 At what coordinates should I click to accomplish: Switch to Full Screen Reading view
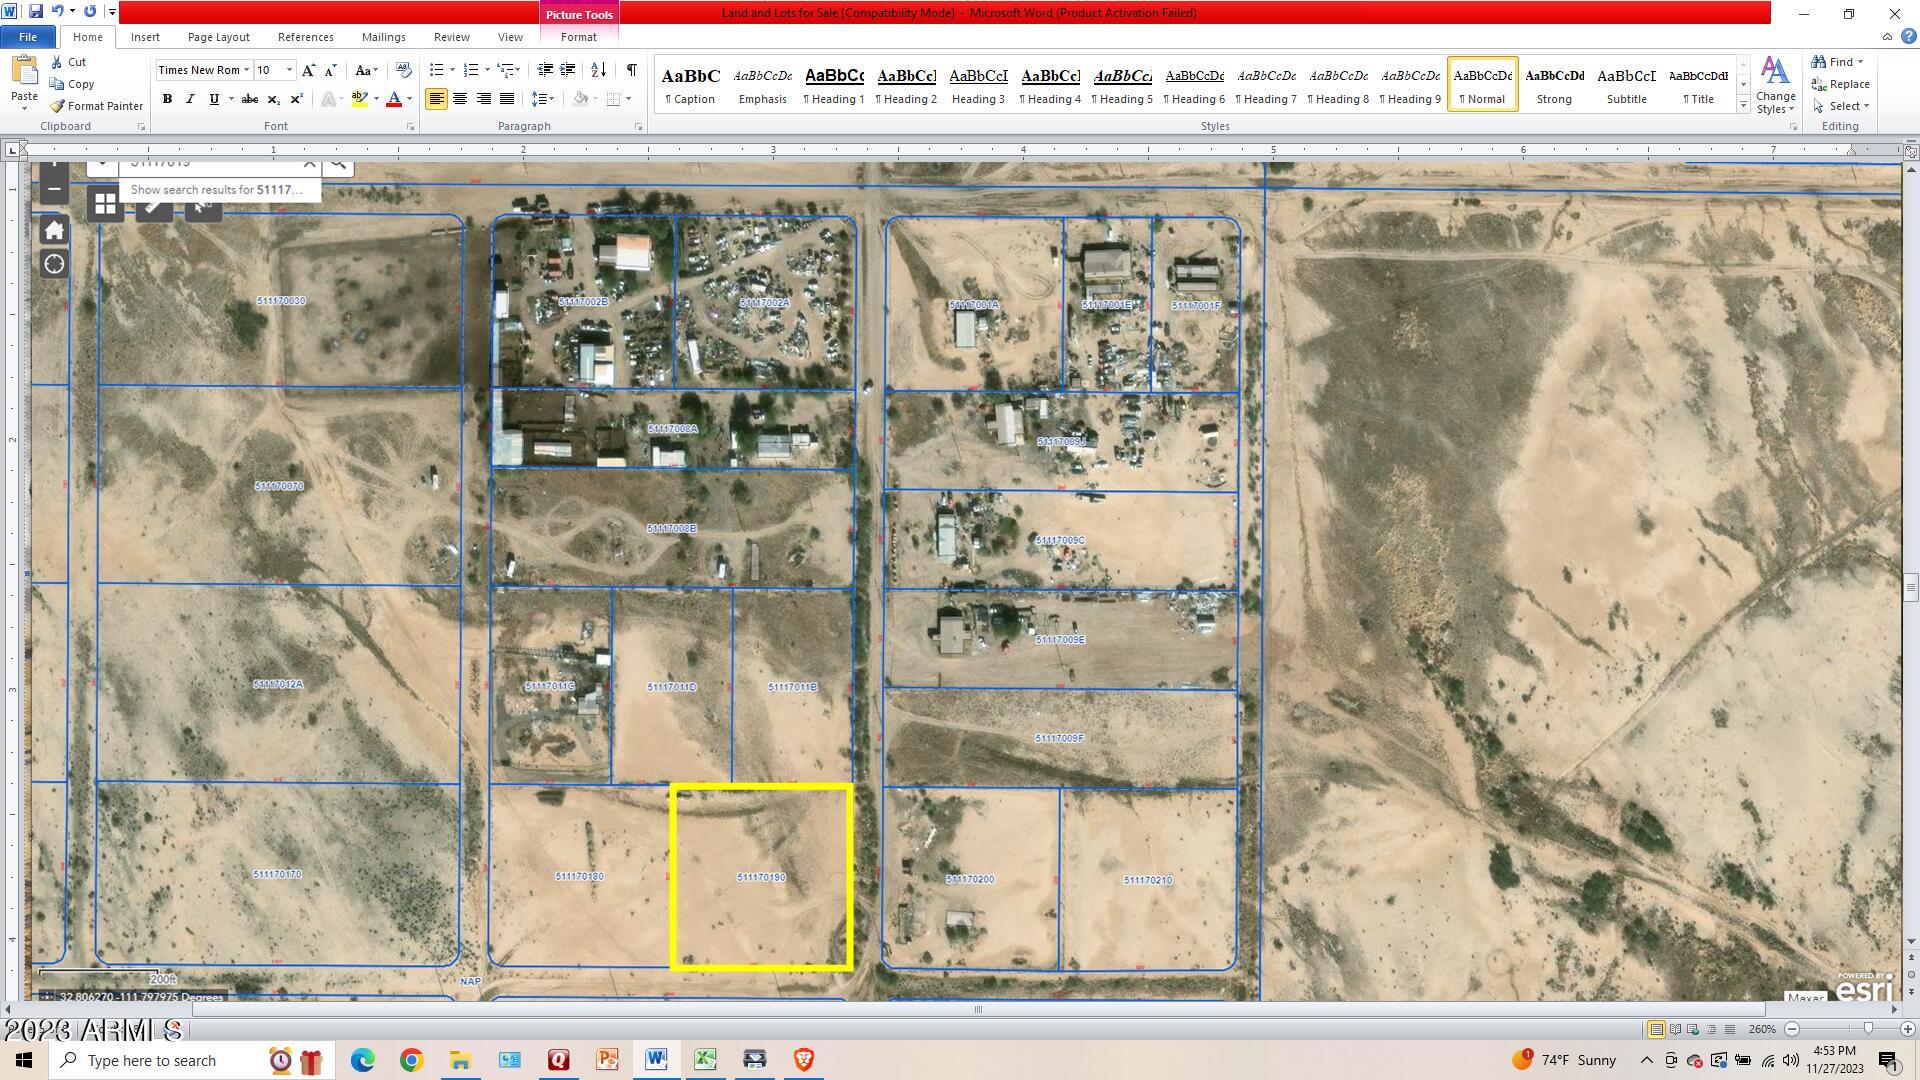pyautogui.click(x=1675, y=1029)
